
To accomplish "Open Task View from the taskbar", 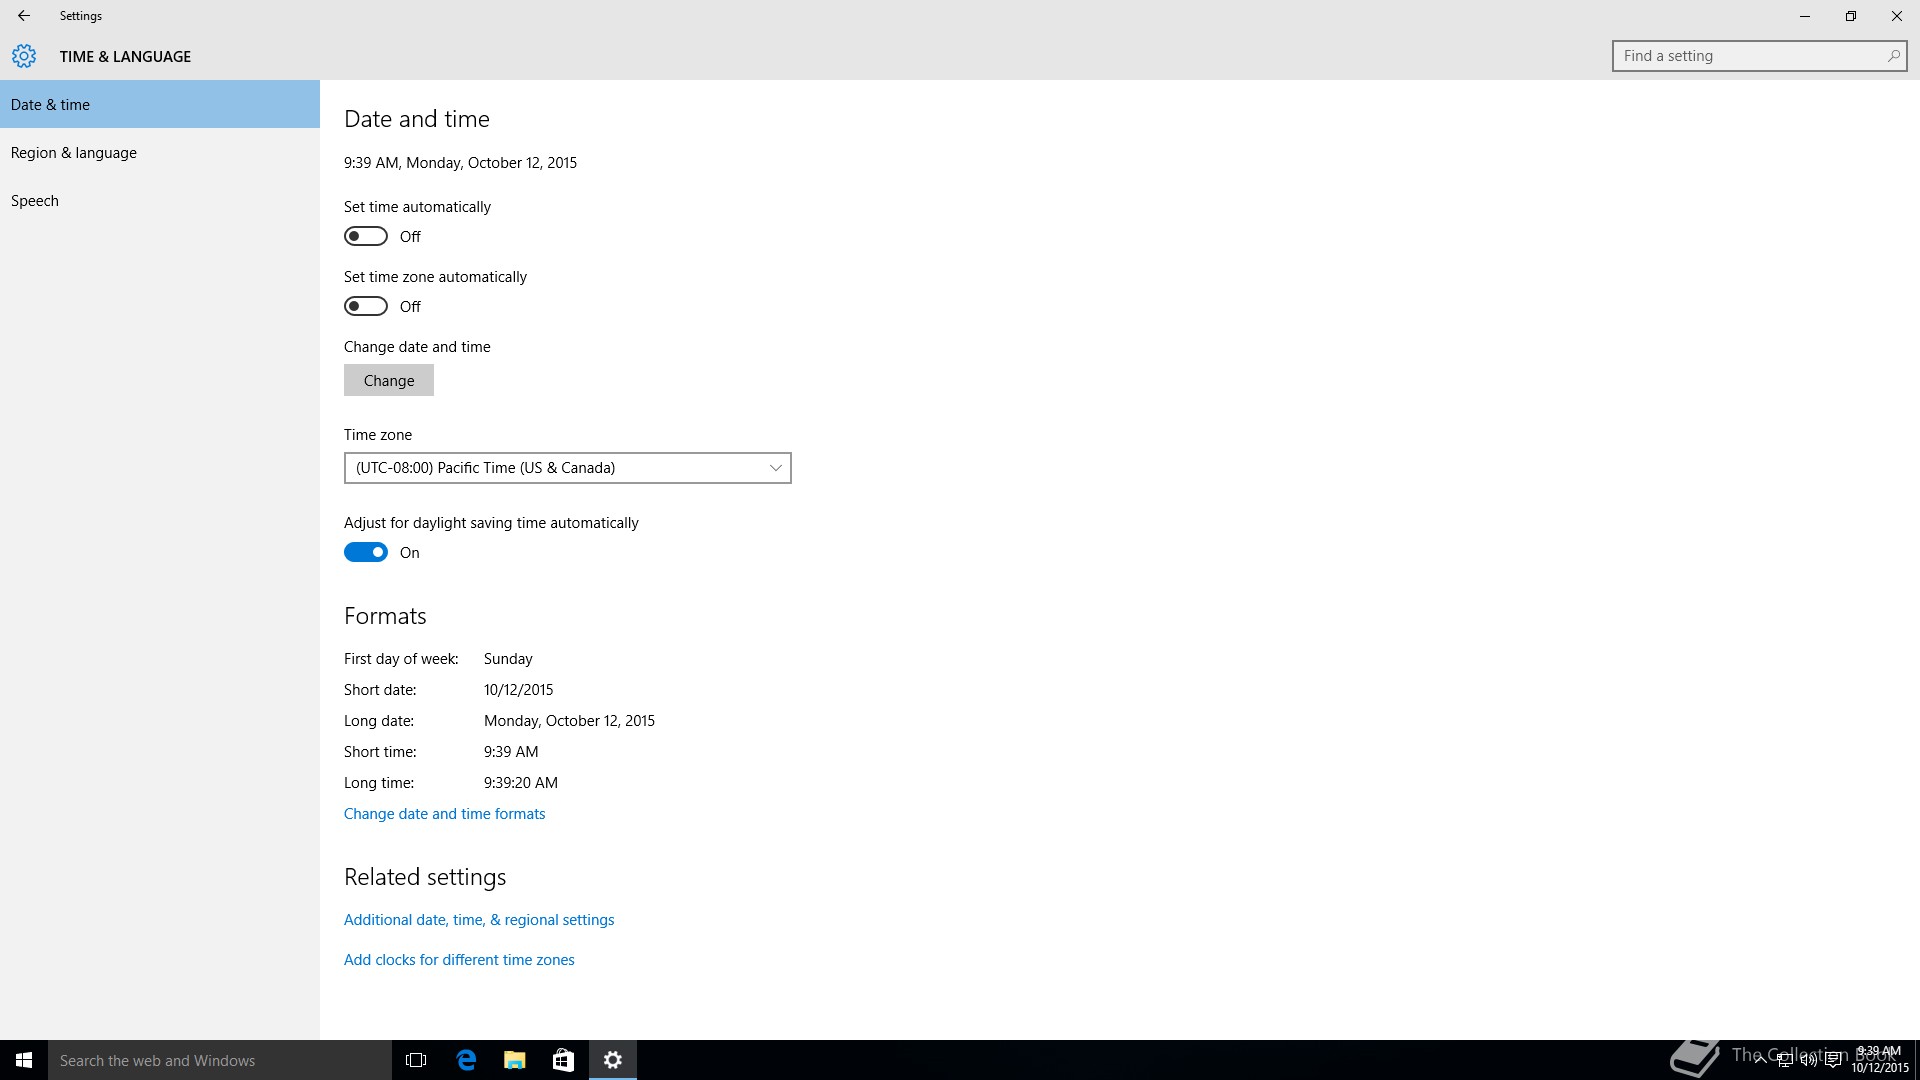I will 416,1060.
